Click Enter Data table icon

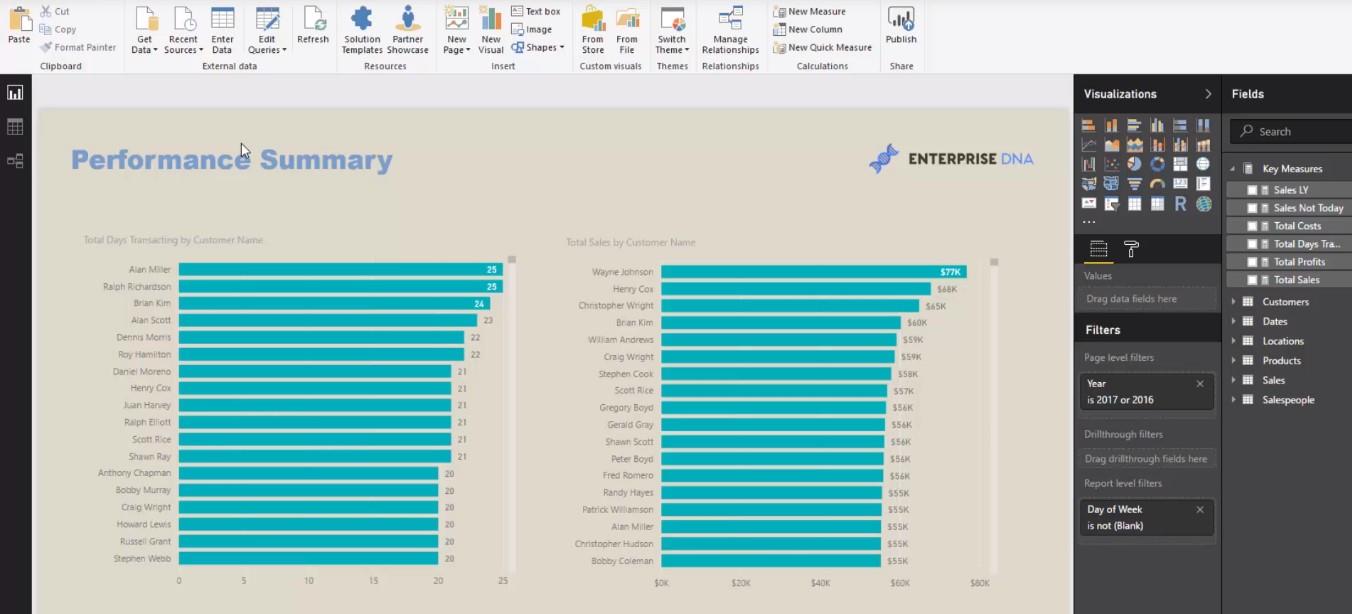[x=222, y=18]
